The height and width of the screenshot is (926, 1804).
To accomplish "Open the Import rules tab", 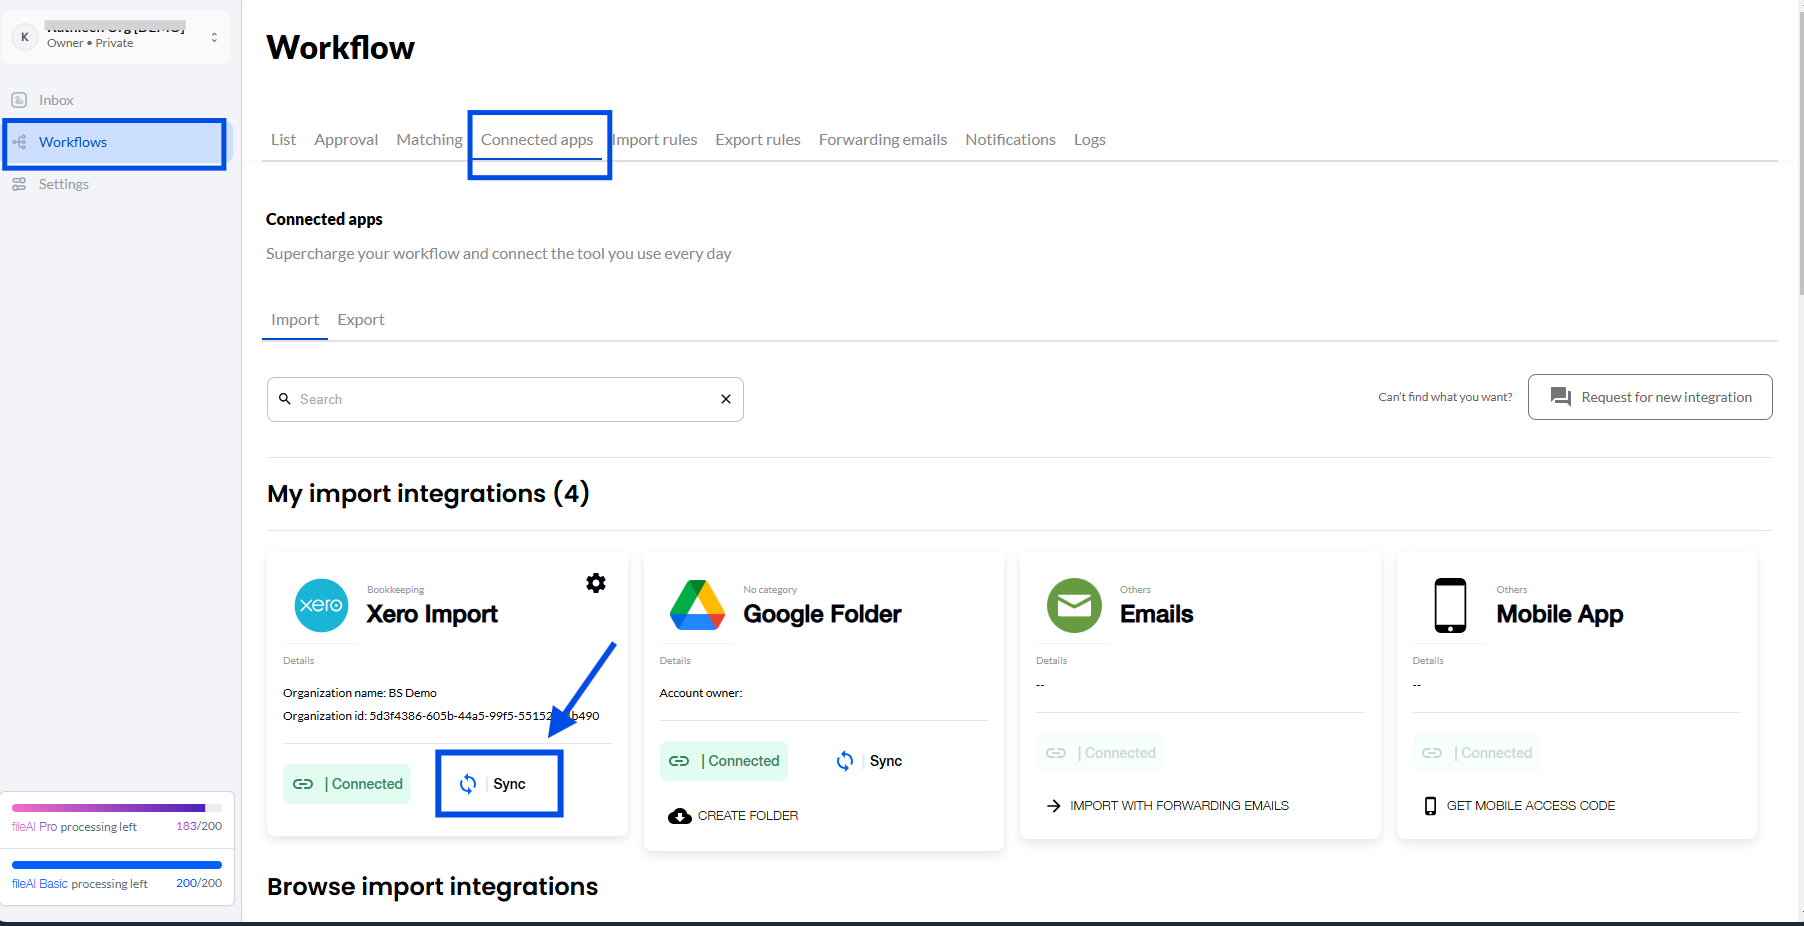I will pyautogui.click(x=654, y=140).
